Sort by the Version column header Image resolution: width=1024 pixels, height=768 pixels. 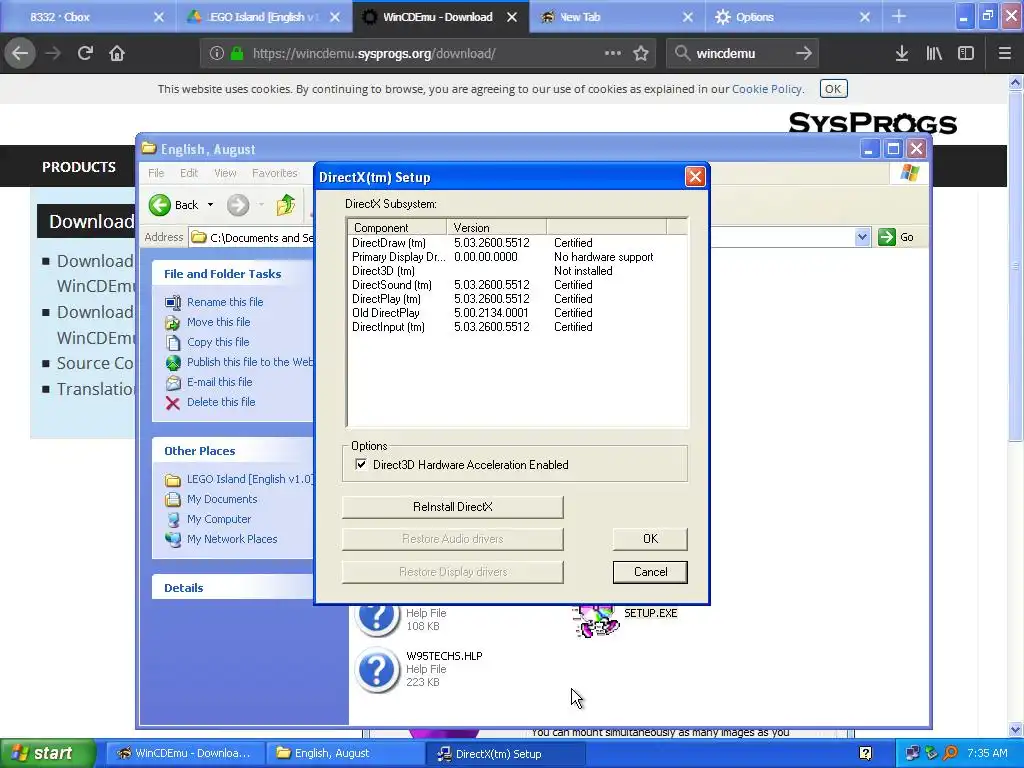coord(496,227)
